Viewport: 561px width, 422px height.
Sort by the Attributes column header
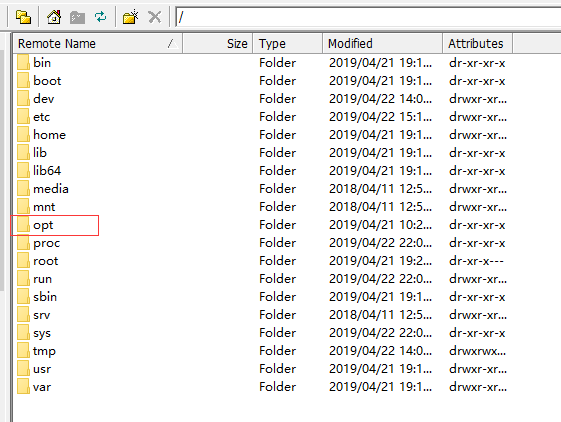point(477,44)
